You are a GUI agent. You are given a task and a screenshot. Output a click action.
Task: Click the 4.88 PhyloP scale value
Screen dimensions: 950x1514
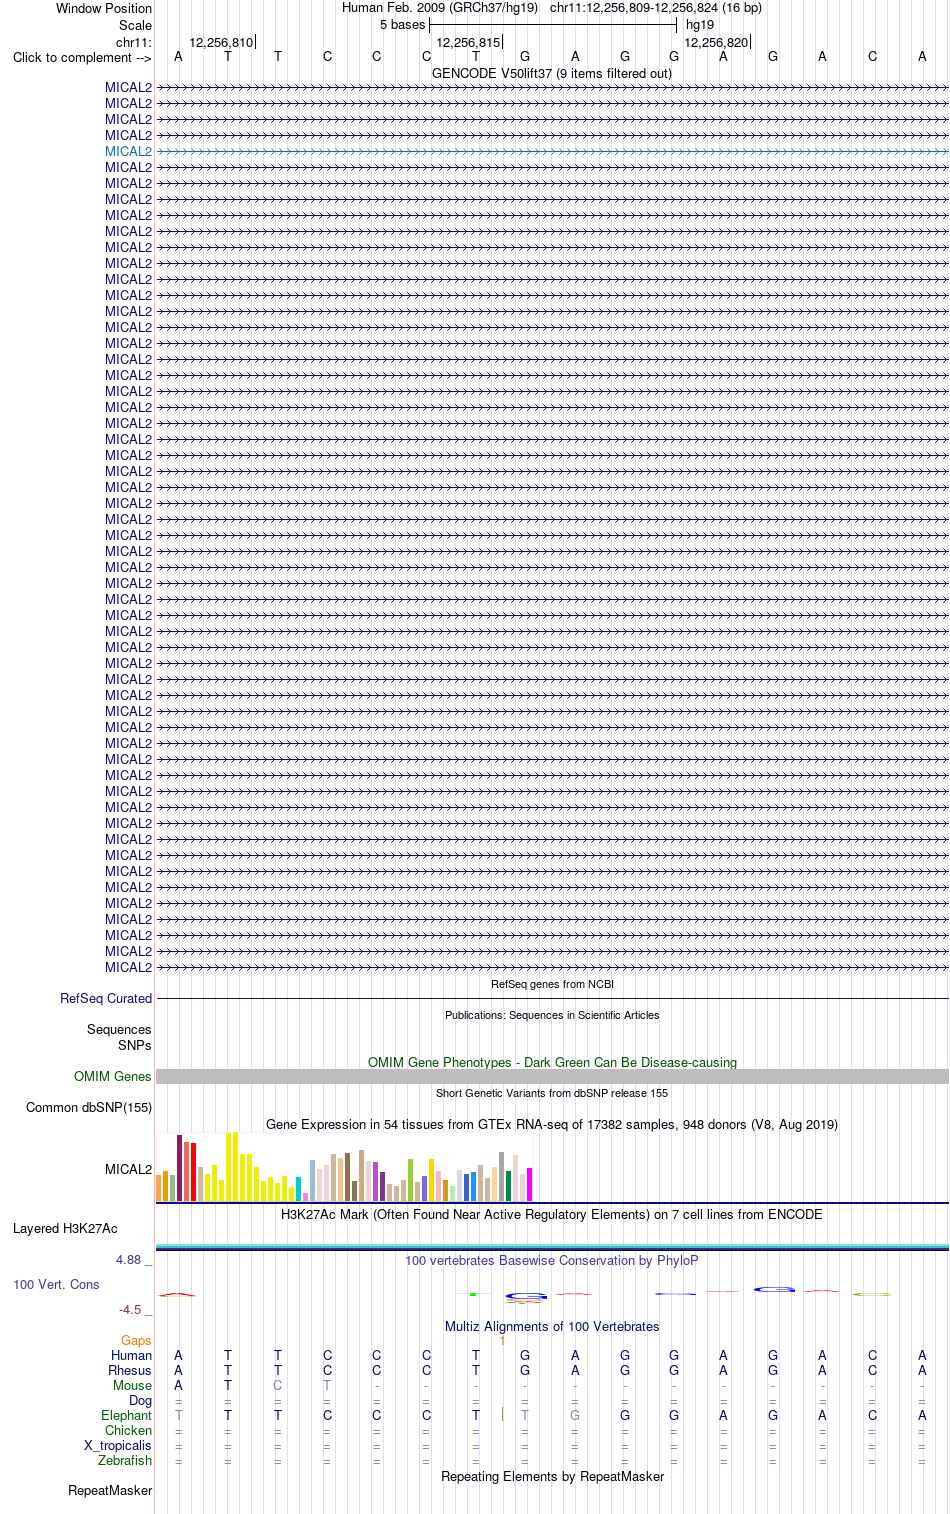tap(129, 1260)
